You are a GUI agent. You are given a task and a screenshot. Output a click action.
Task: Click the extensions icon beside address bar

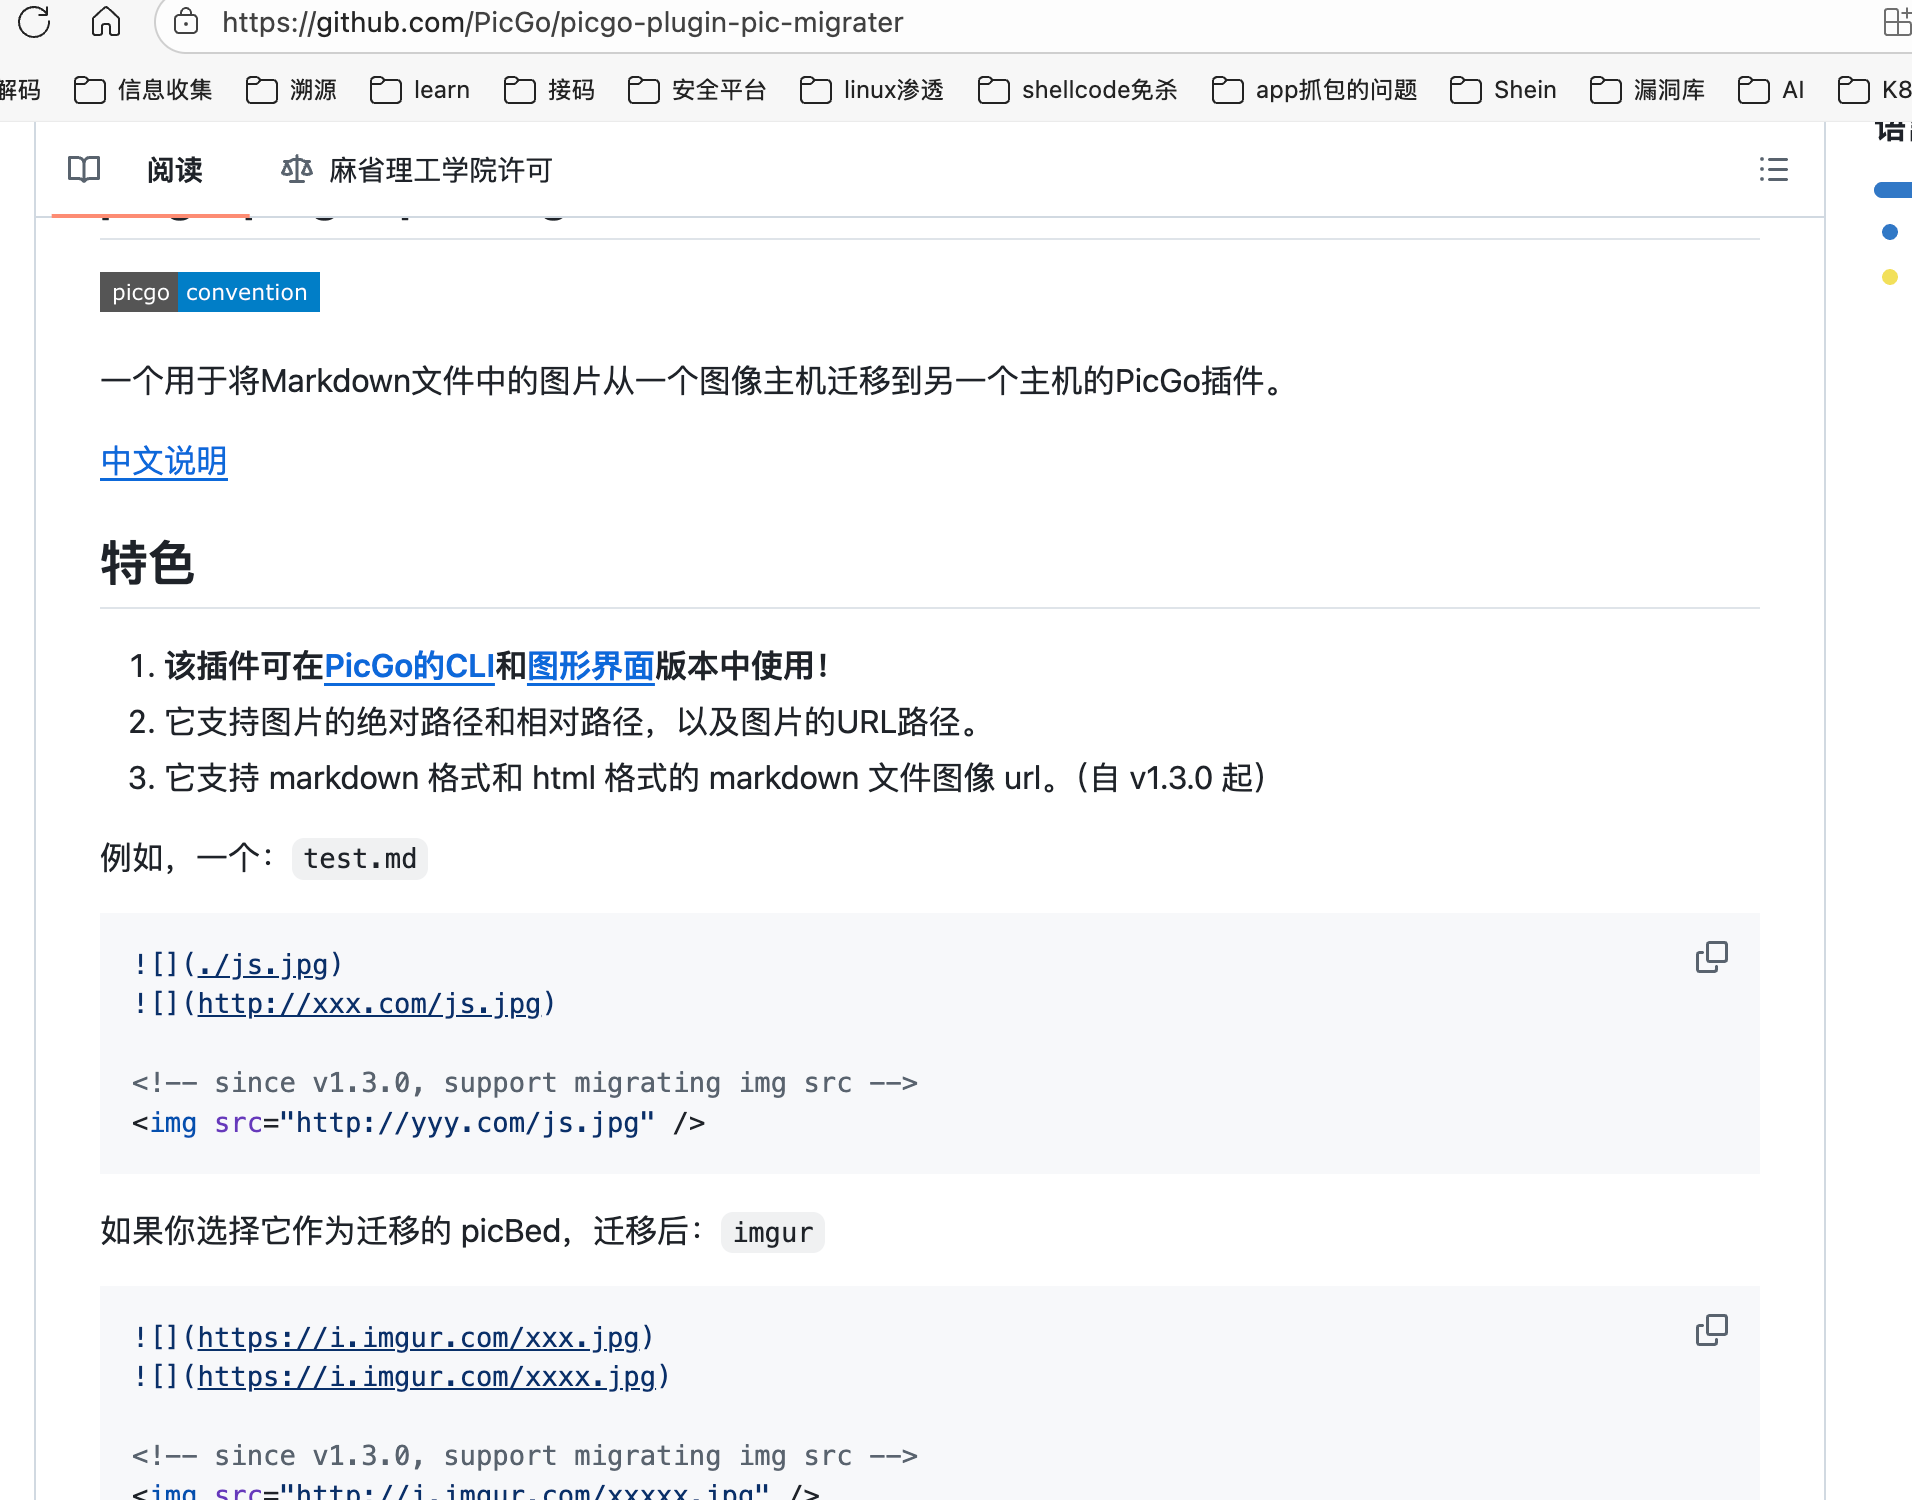click(x=1895, y=22)
